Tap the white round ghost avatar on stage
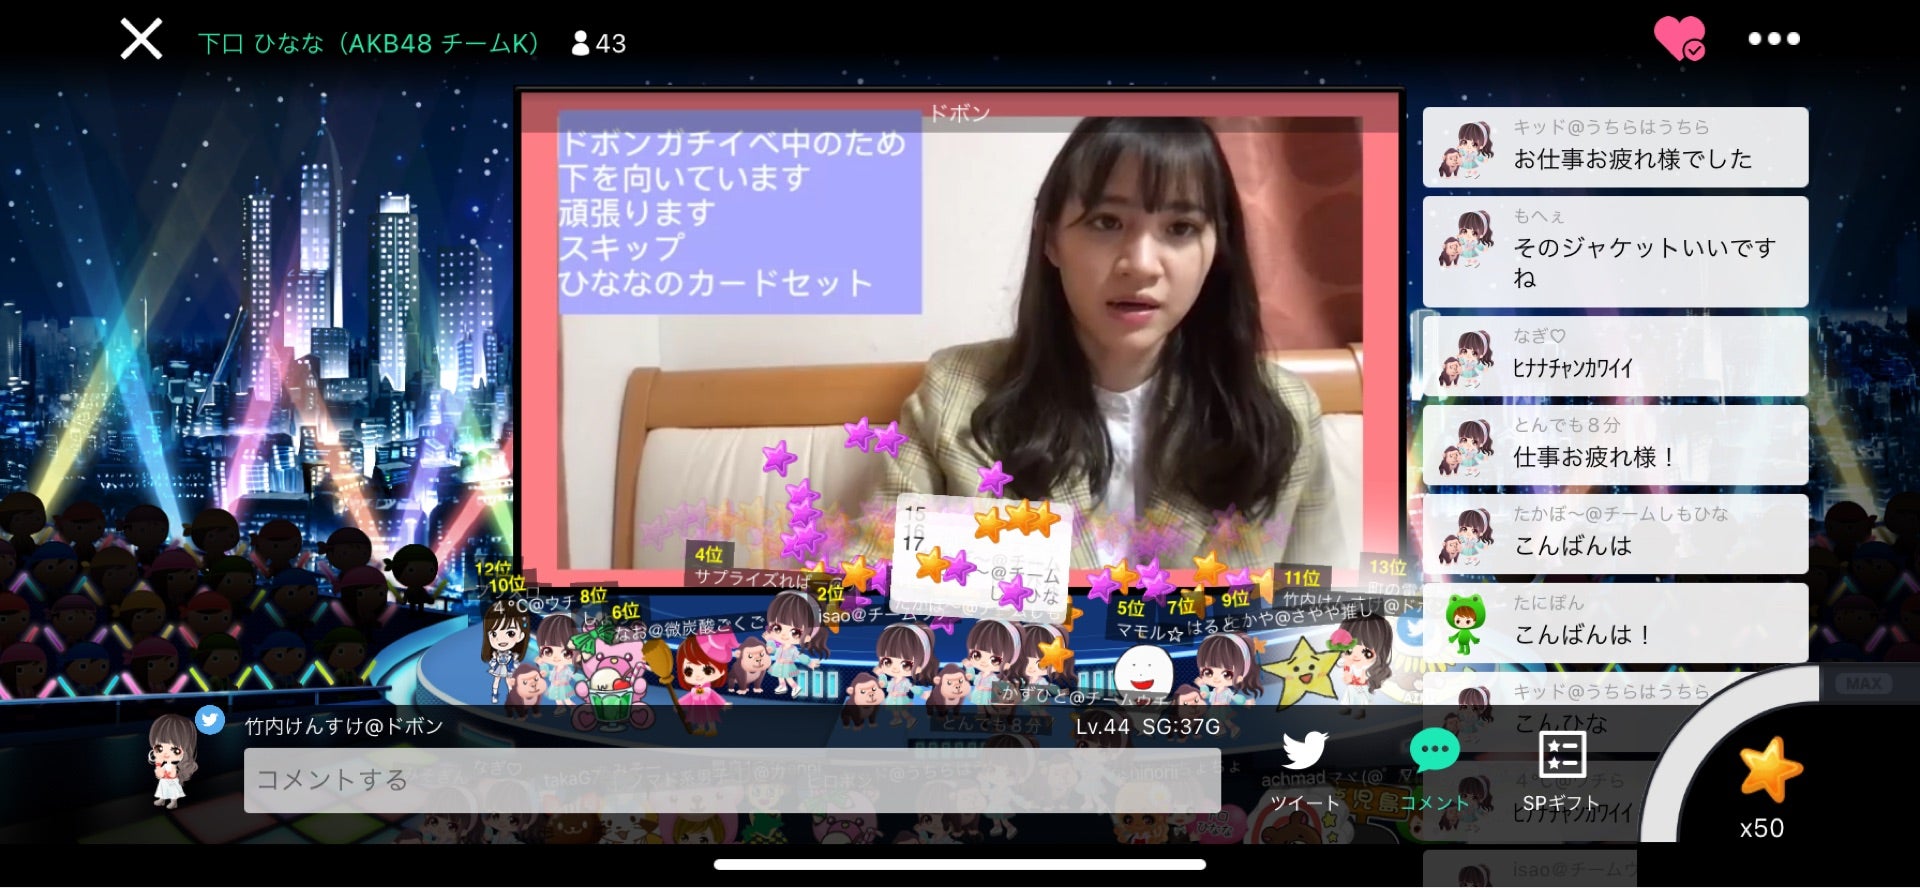1920x888 pixels. coord(1144,672)
